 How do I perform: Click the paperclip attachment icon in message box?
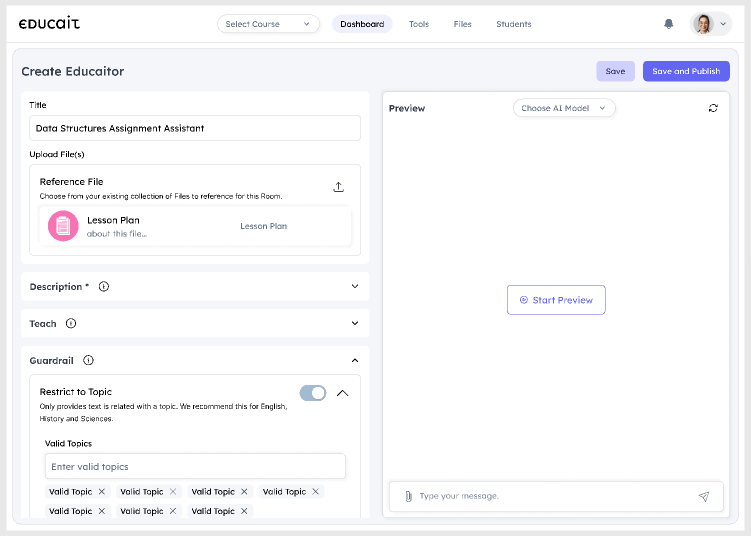pyautogui.click(x=408, y=496)
